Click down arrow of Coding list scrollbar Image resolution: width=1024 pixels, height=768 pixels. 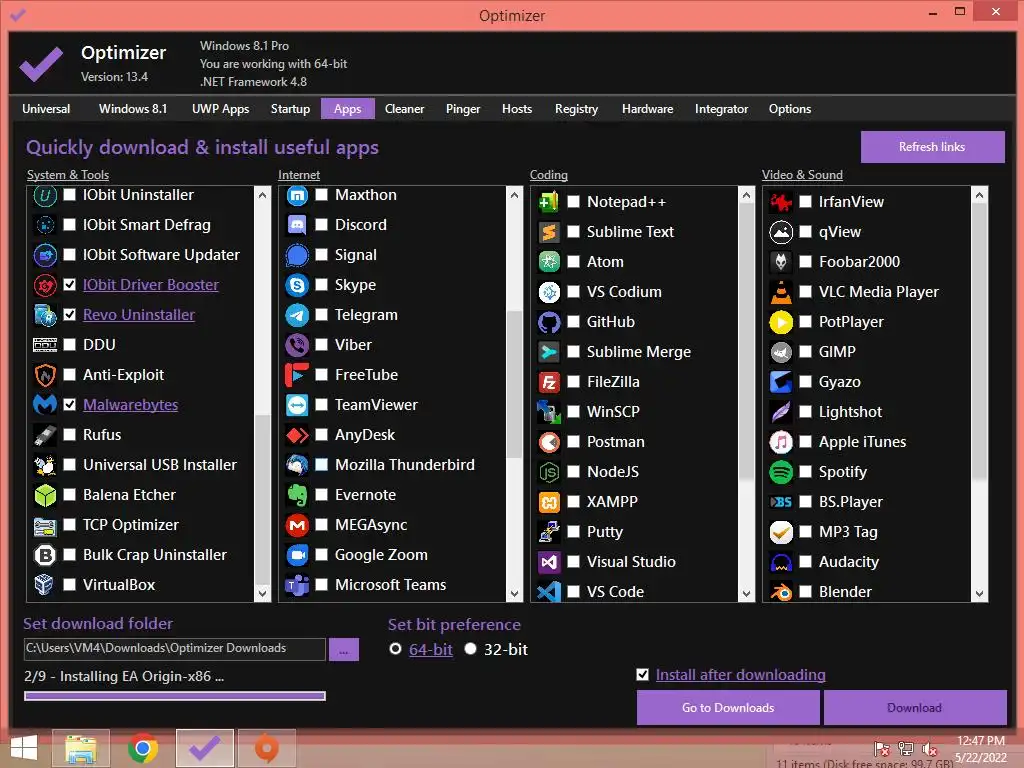746,593
